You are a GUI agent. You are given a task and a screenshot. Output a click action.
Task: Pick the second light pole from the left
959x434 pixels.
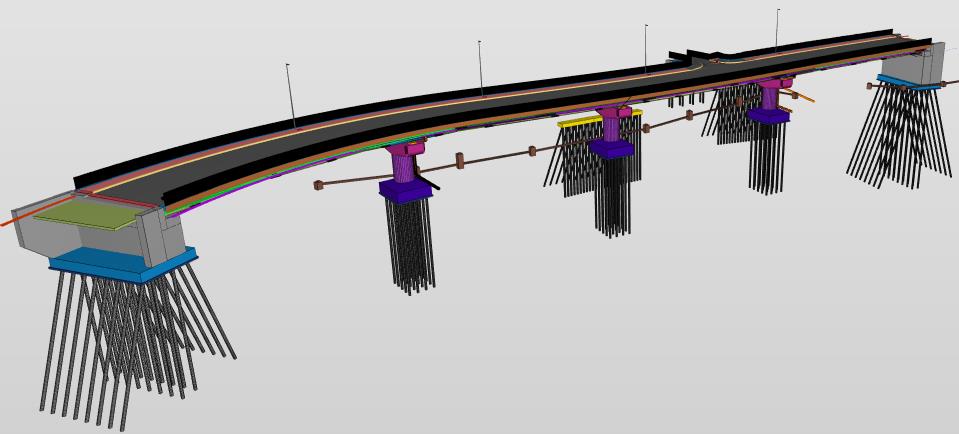click(x=481, y=68)
